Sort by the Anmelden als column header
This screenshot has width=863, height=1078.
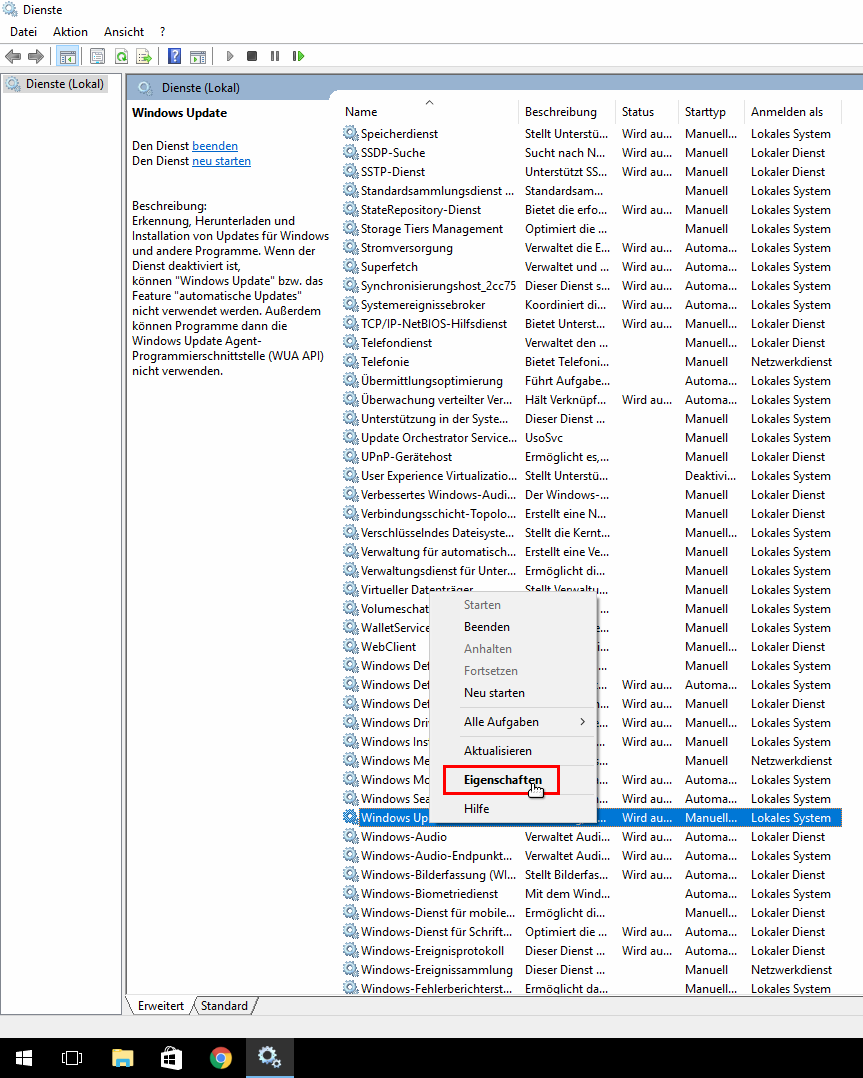tap(794, 111)
